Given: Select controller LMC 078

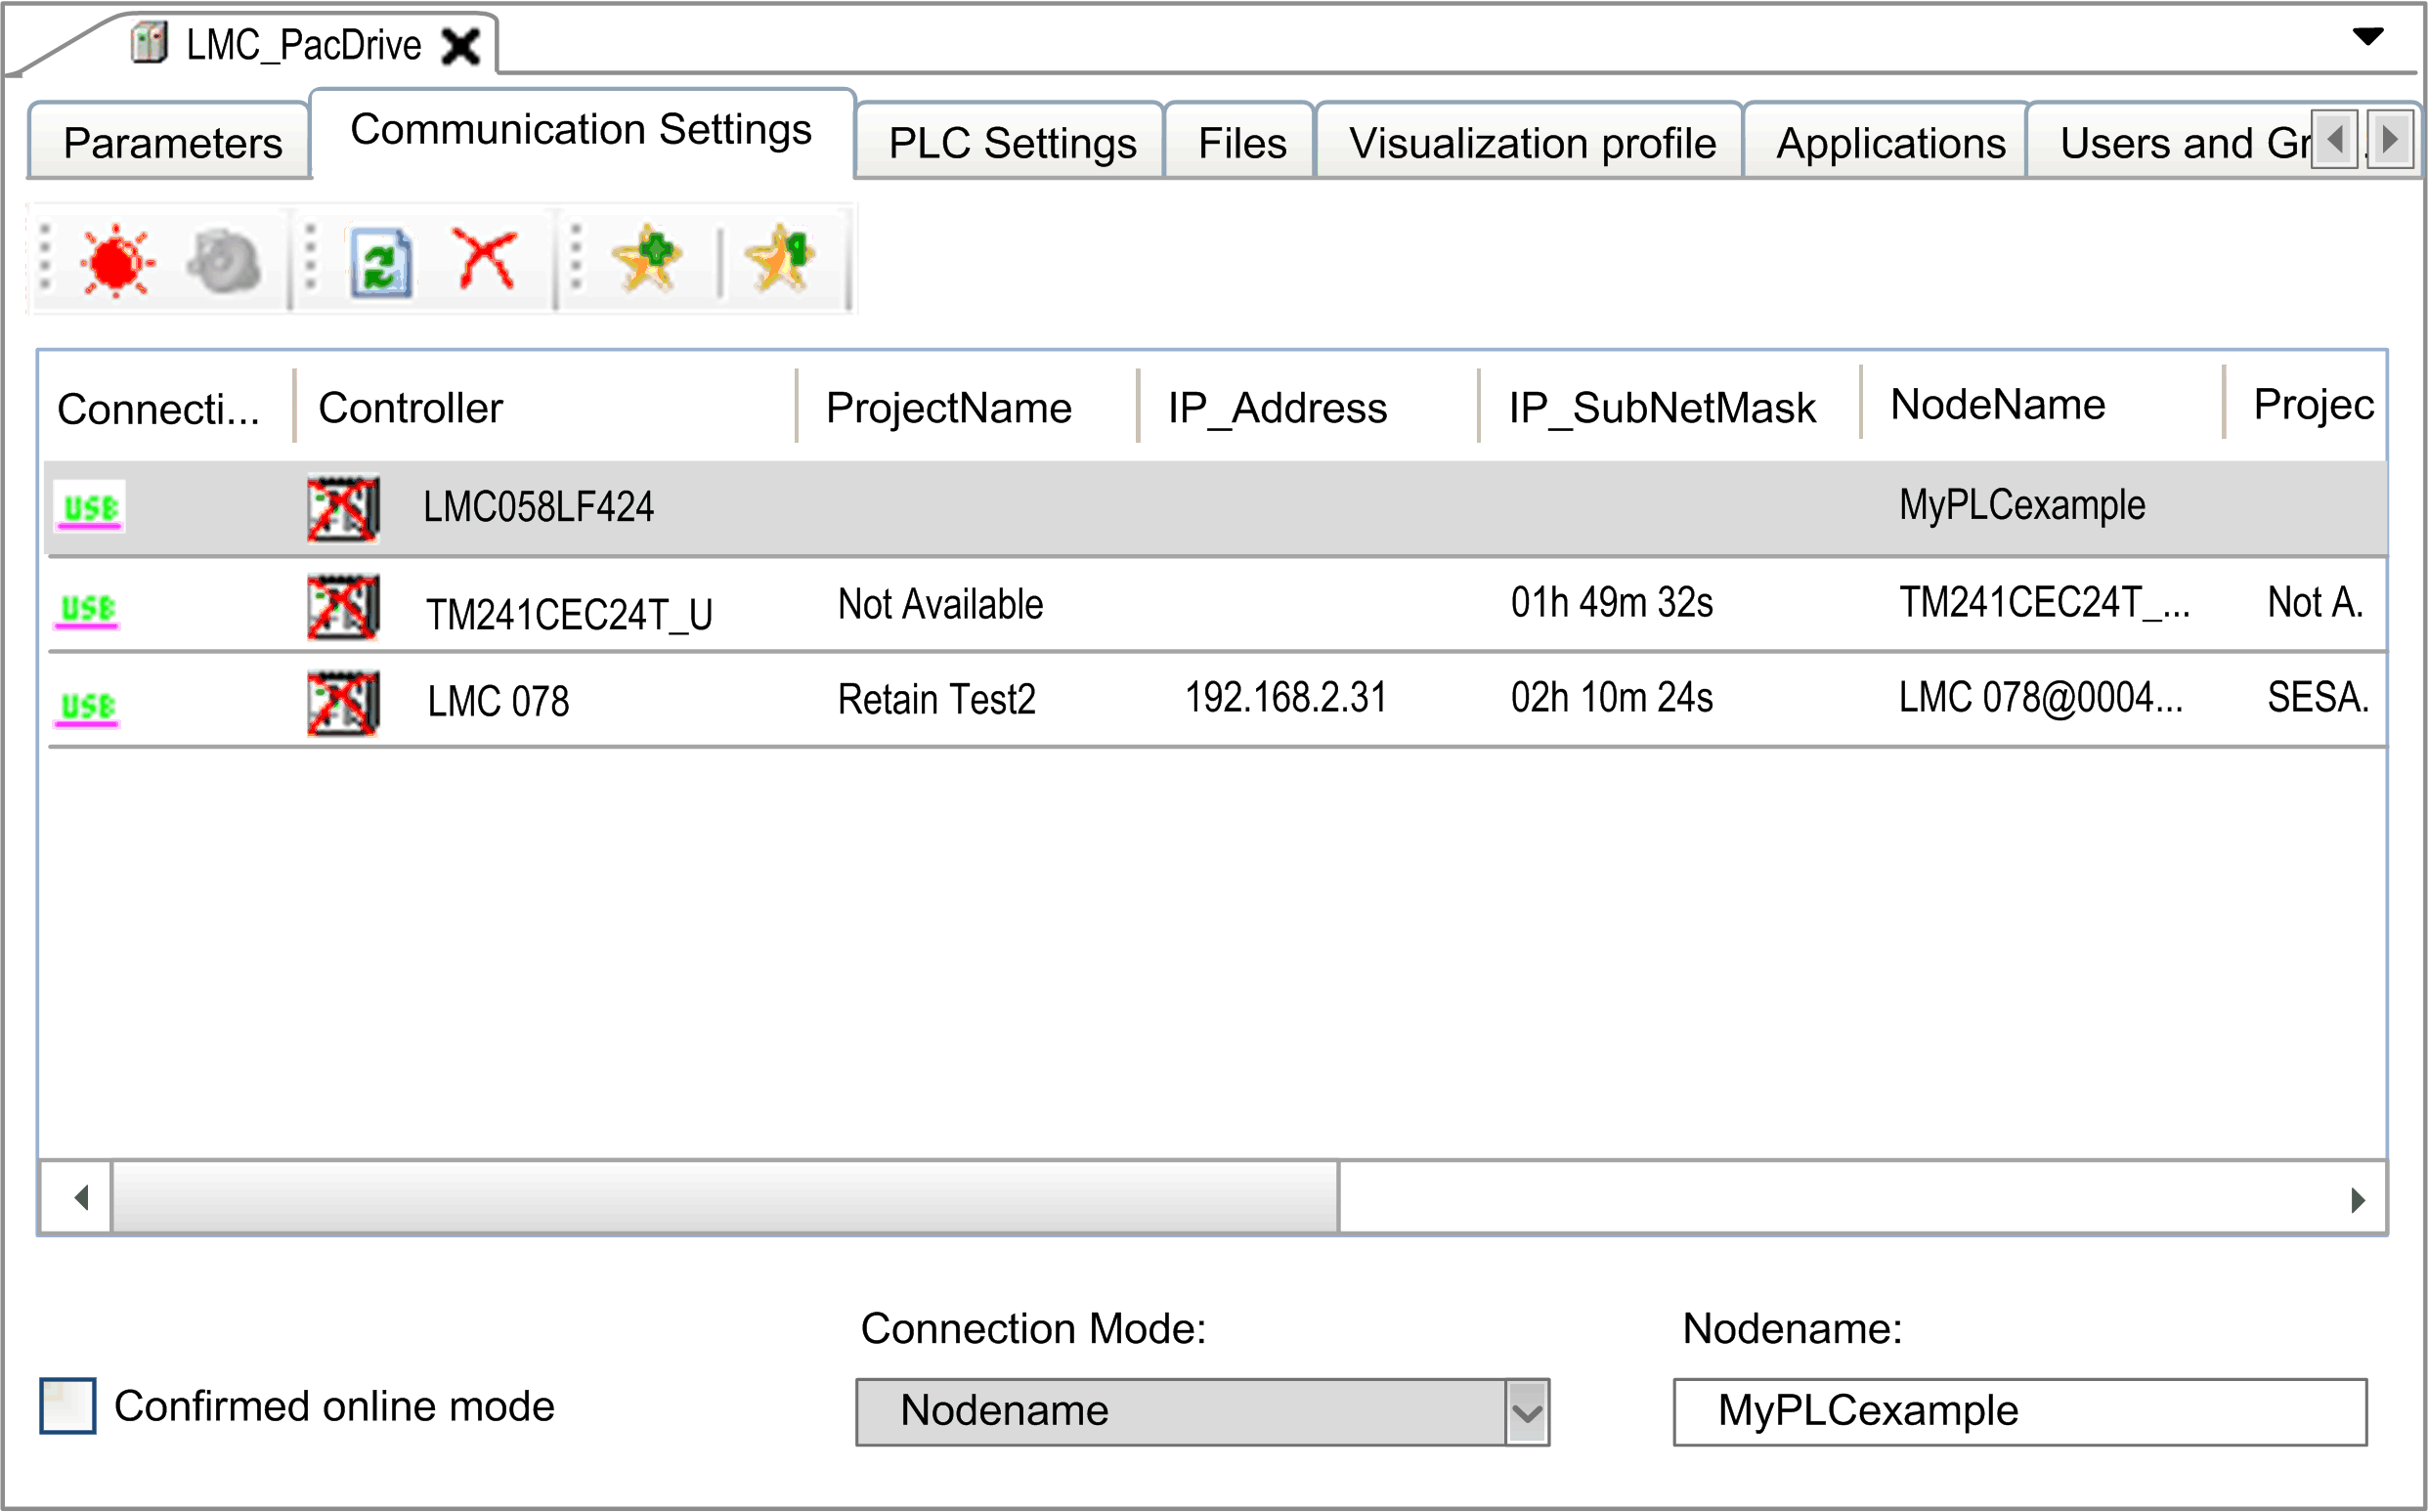Looking at the screenshot, I should (x=498, y=701).
